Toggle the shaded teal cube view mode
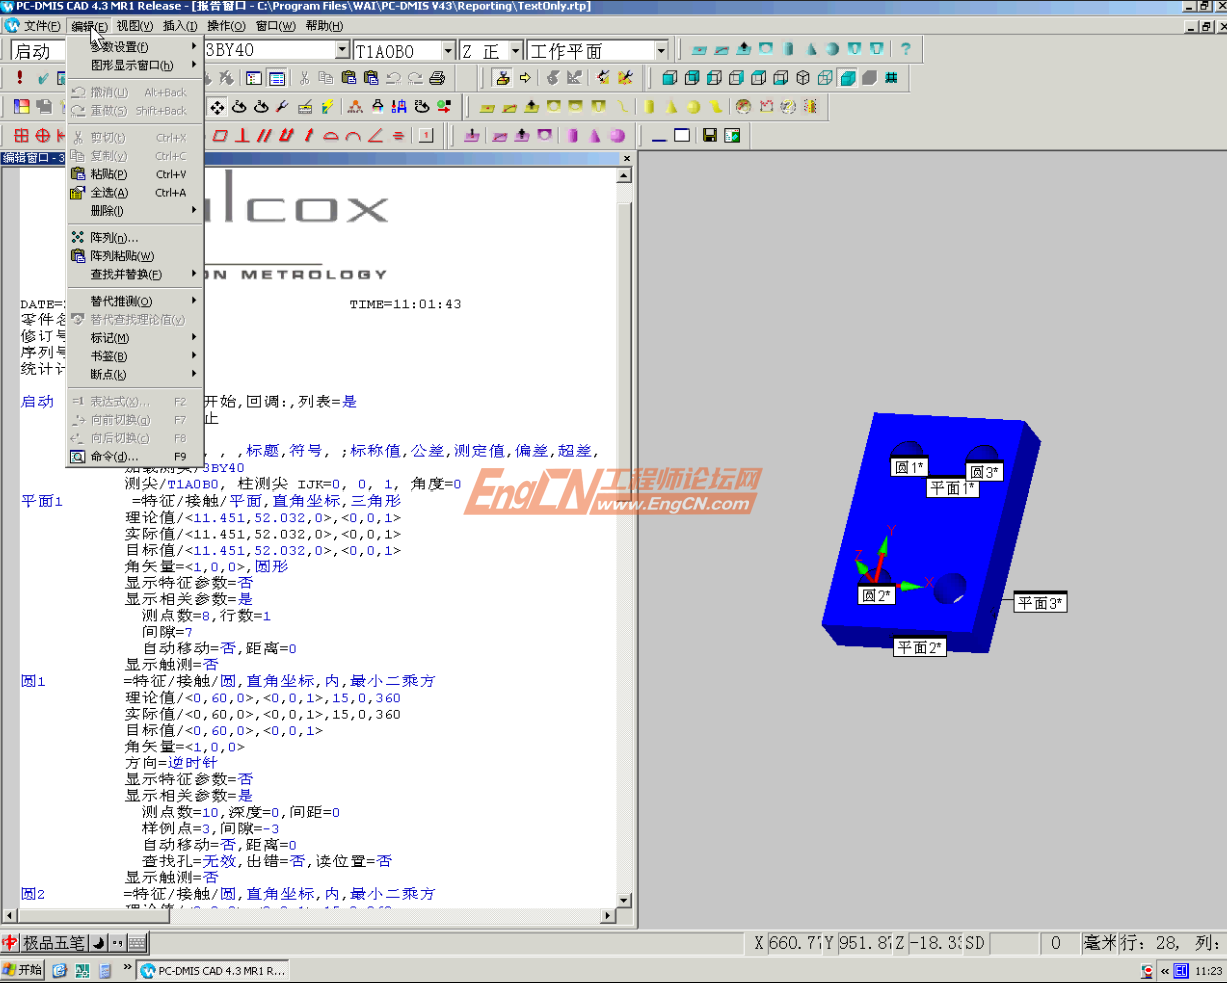Viewport: 1227px width, 983px height. (847, 78)
